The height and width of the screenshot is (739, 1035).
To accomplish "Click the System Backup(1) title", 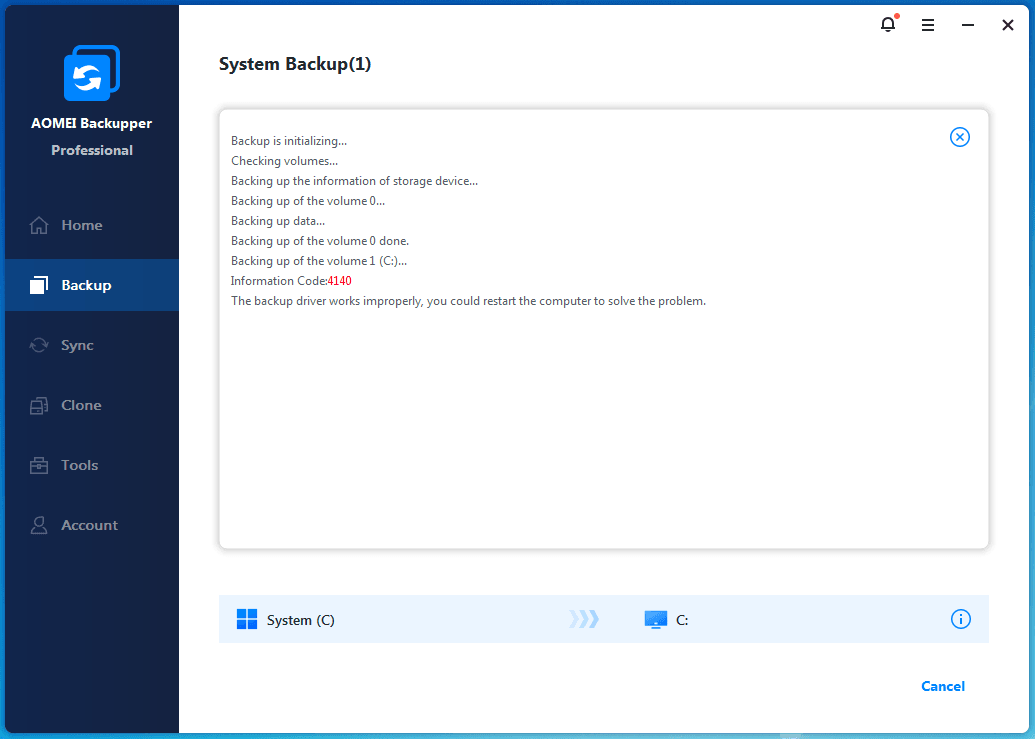I will (x=295, y=65).
